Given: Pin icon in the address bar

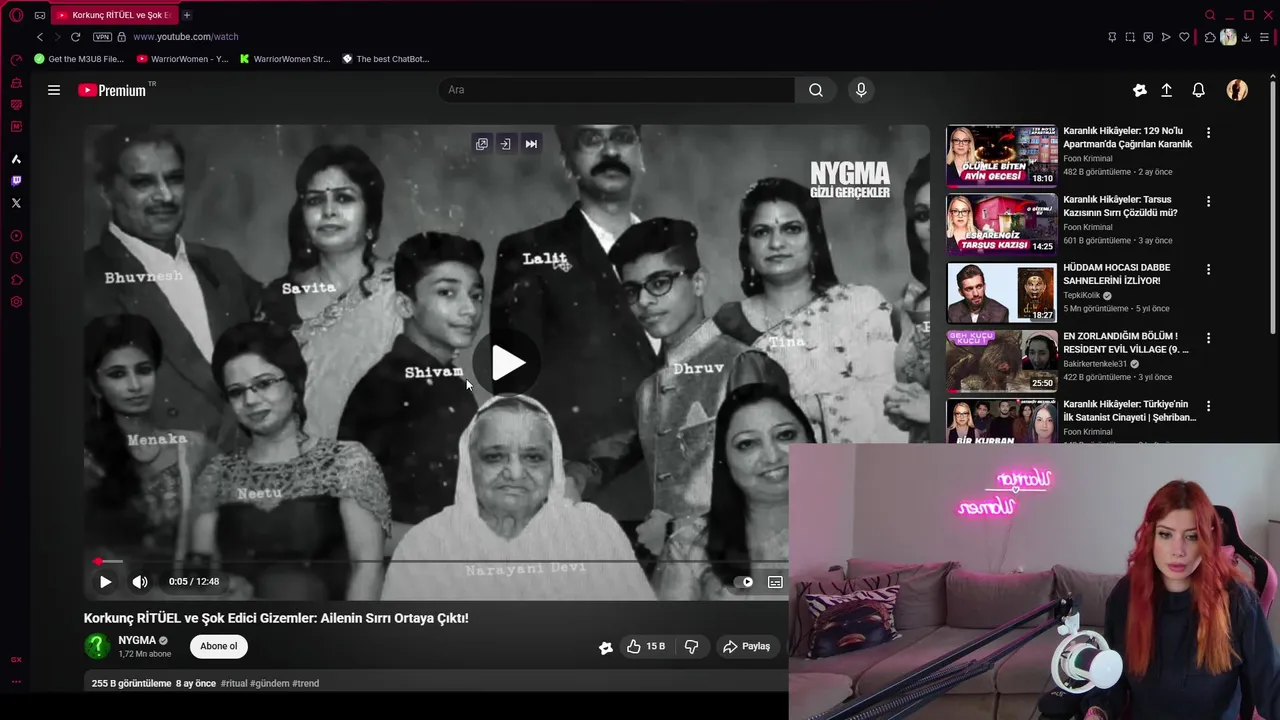Looking at the screenshot, I should pyautogui.click(x=1112, y=37).
